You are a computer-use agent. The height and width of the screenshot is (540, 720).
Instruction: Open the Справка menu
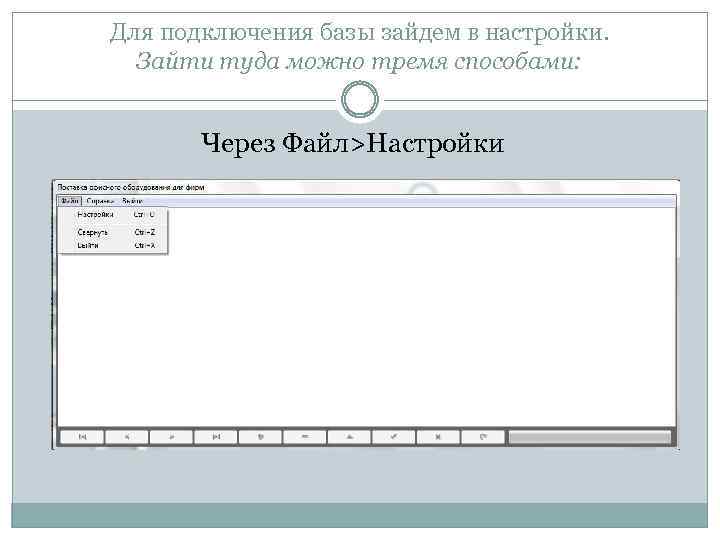tap(100, 201)
